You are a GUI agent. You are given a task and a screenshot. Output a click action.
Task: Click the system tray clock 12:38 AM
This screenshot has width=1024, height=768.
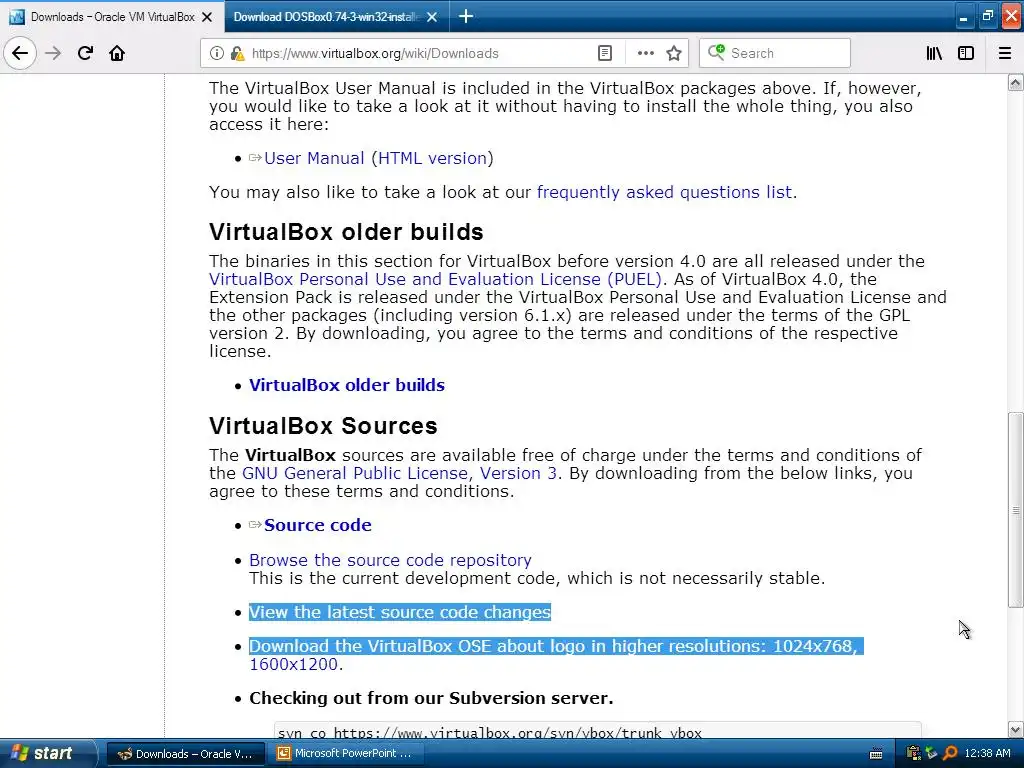[x=987, y=754]
